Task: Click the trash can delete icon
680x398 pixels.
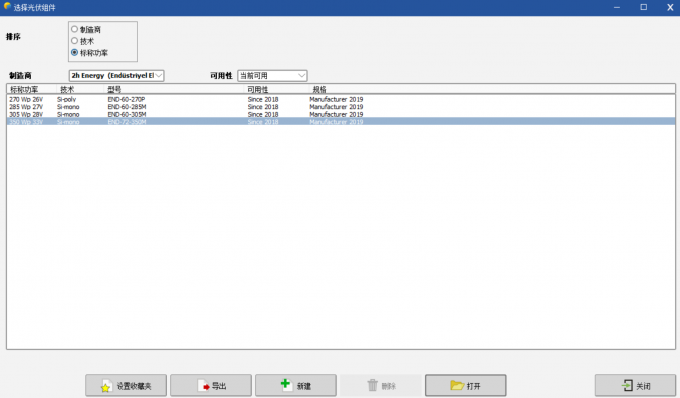Action: pos(373,385)
